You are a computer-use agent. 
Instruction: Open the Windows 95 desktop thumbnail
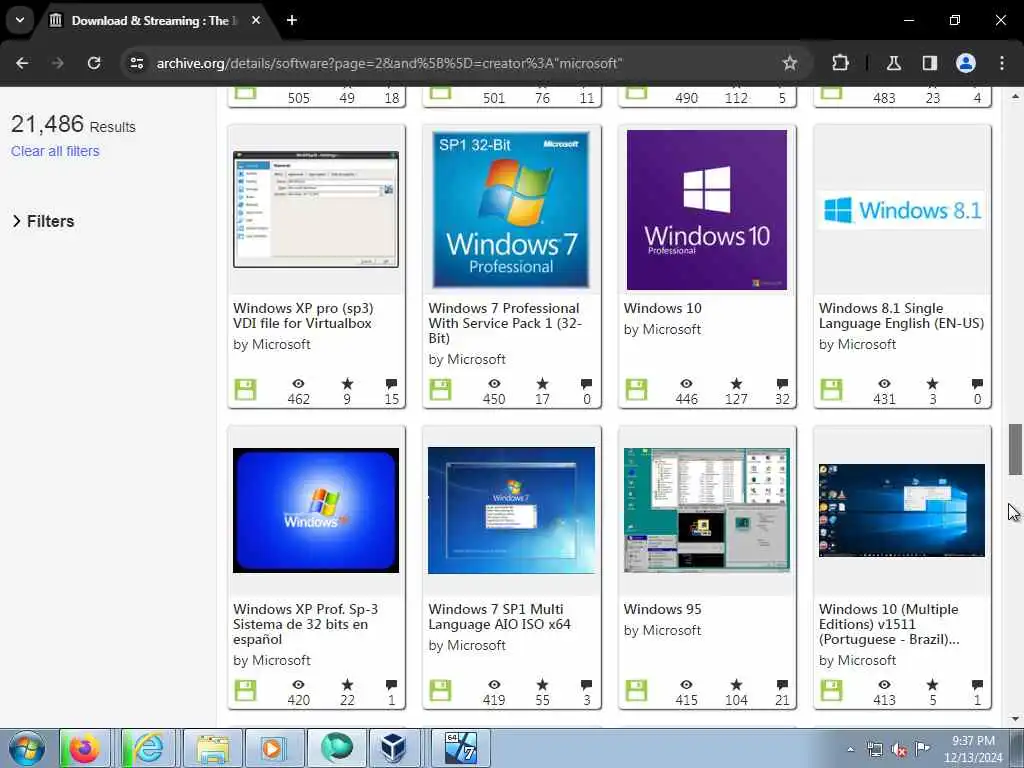click(707, 510)
